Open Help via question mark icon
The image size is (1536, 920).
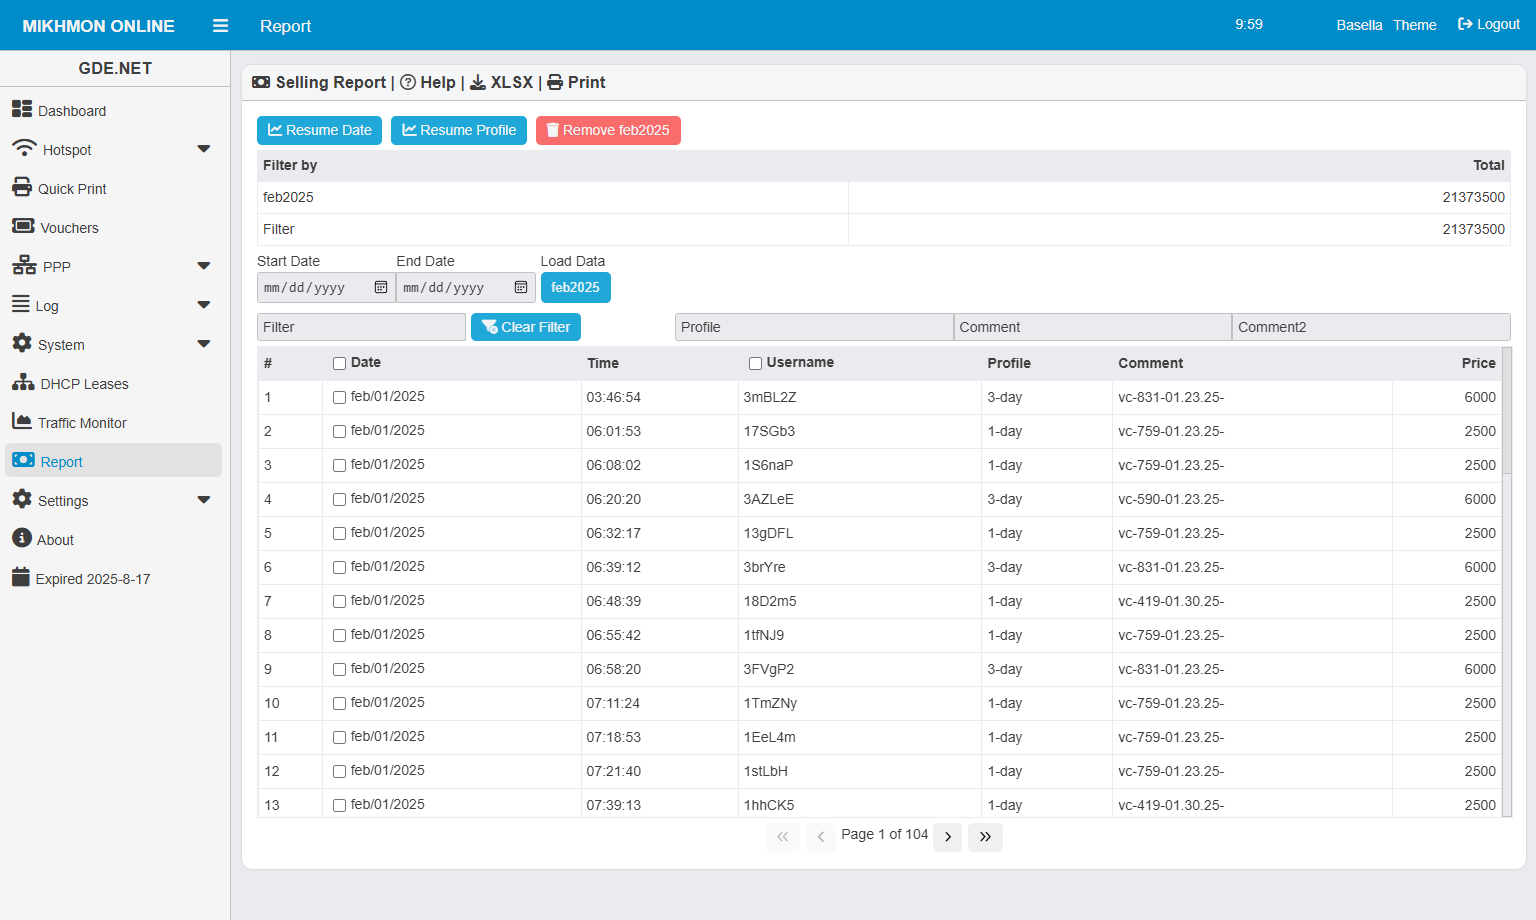point(408,83)
